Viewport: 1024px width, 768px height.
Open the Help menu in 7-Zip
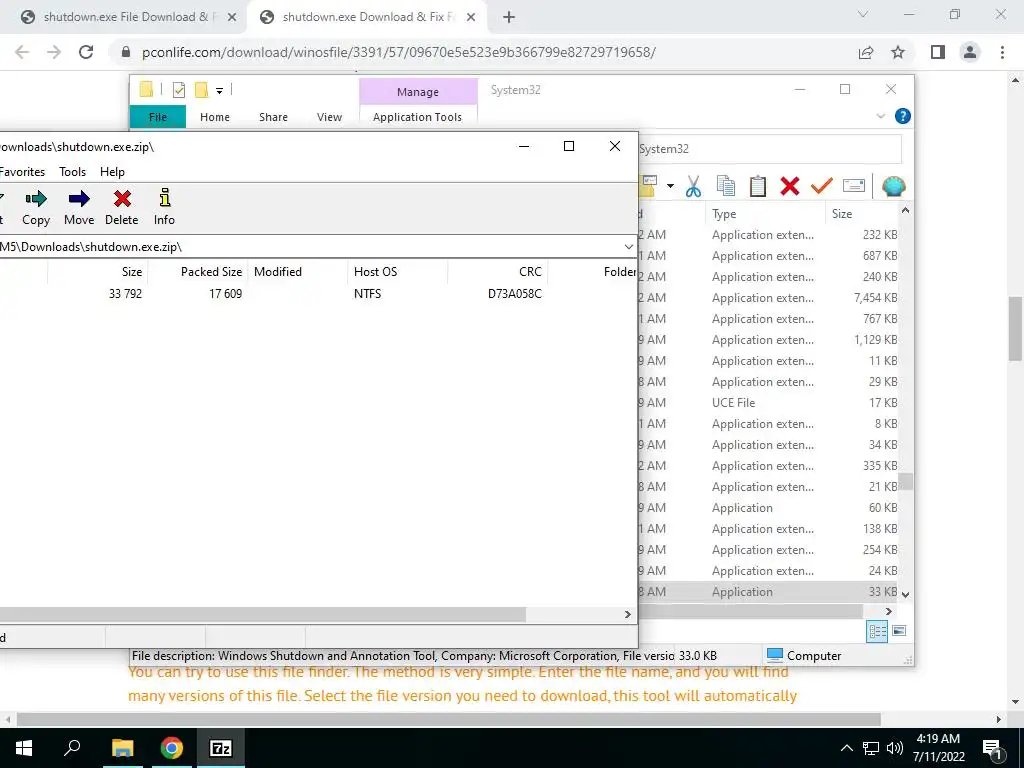coord(112,172)
